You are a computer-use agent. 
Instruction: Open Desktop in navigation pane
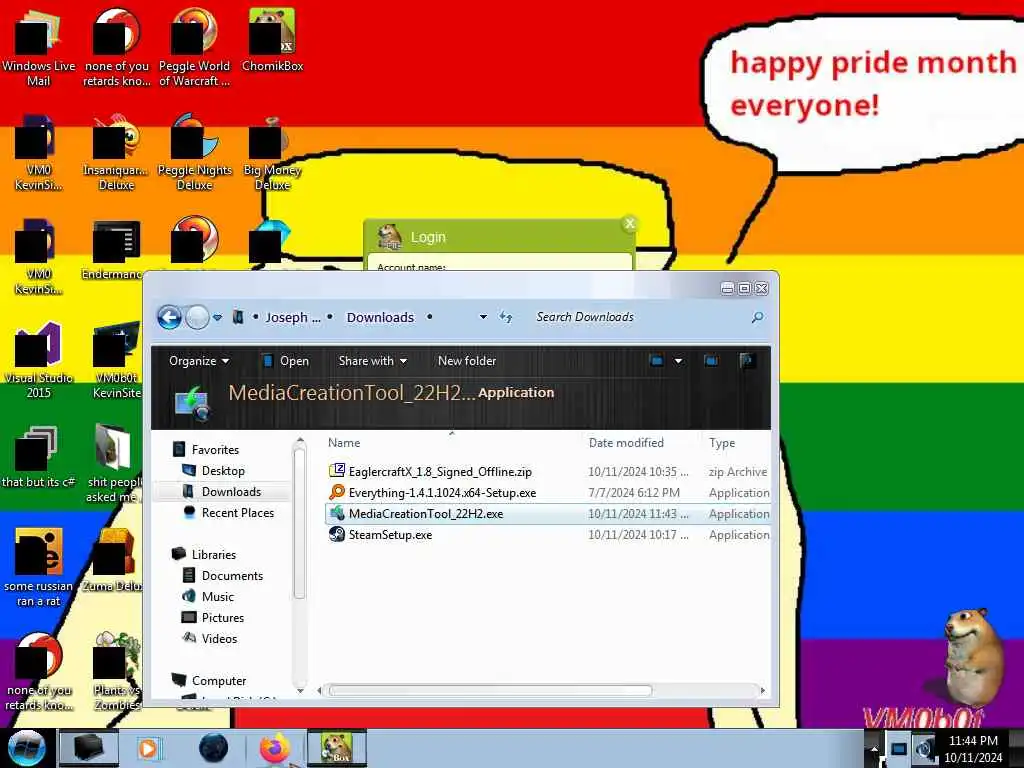point(223,471)
